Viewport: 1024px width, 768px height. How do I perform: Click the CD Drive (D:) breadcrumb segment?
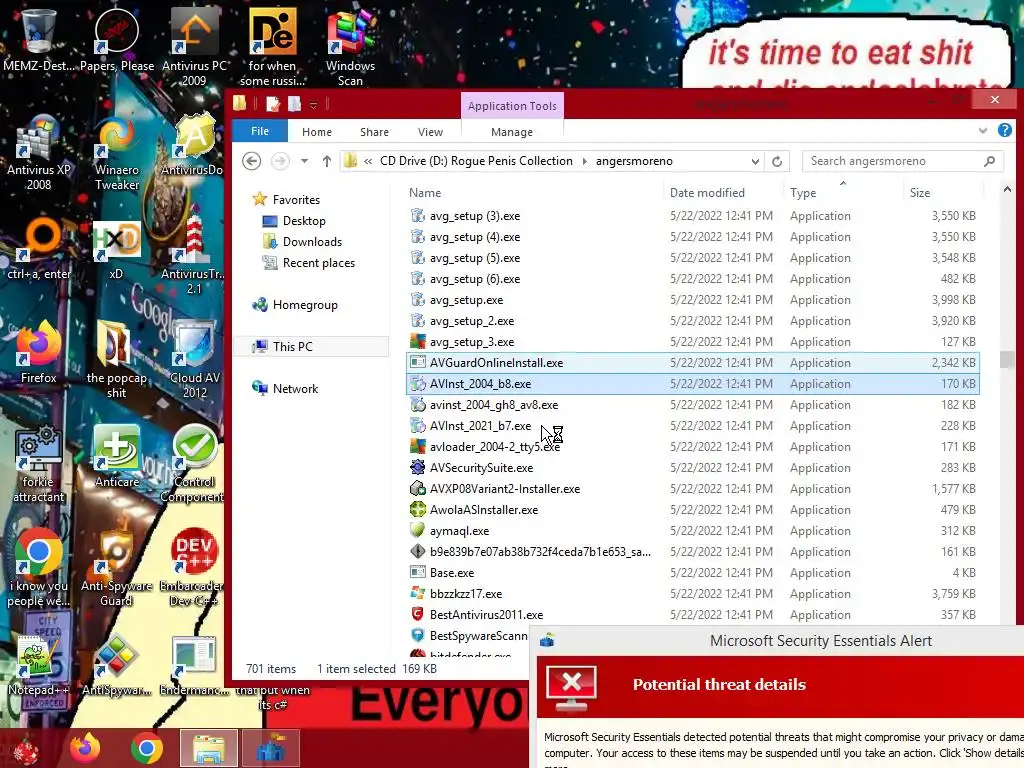tap(476, 161)
